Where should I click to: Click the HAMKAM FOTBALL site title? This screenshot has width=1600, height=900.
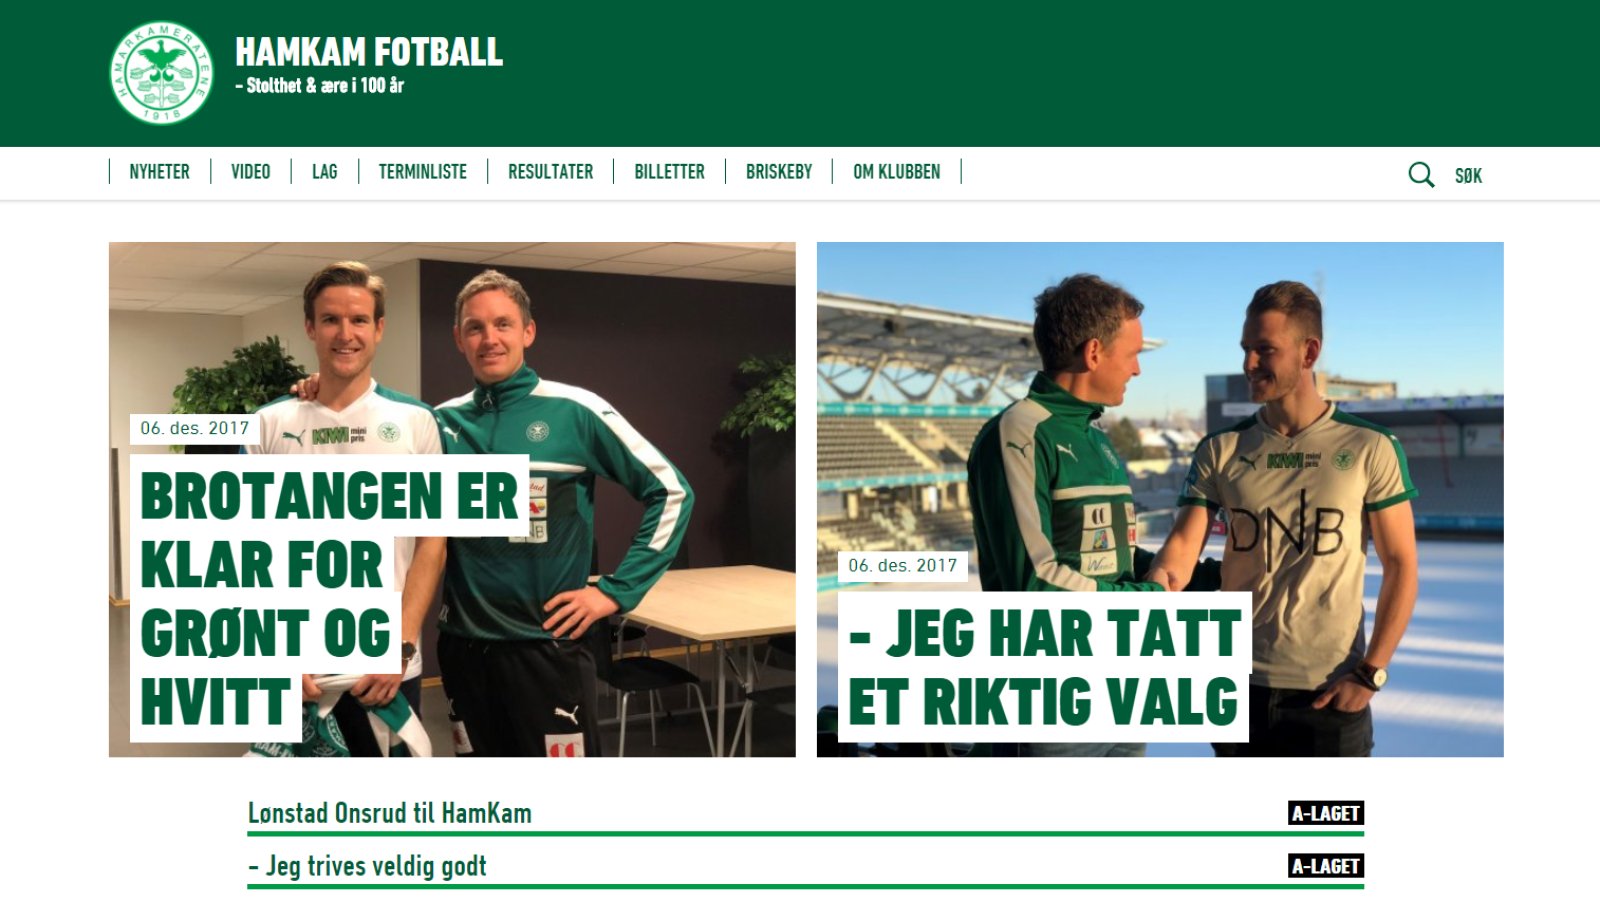(x=369, y=52)
